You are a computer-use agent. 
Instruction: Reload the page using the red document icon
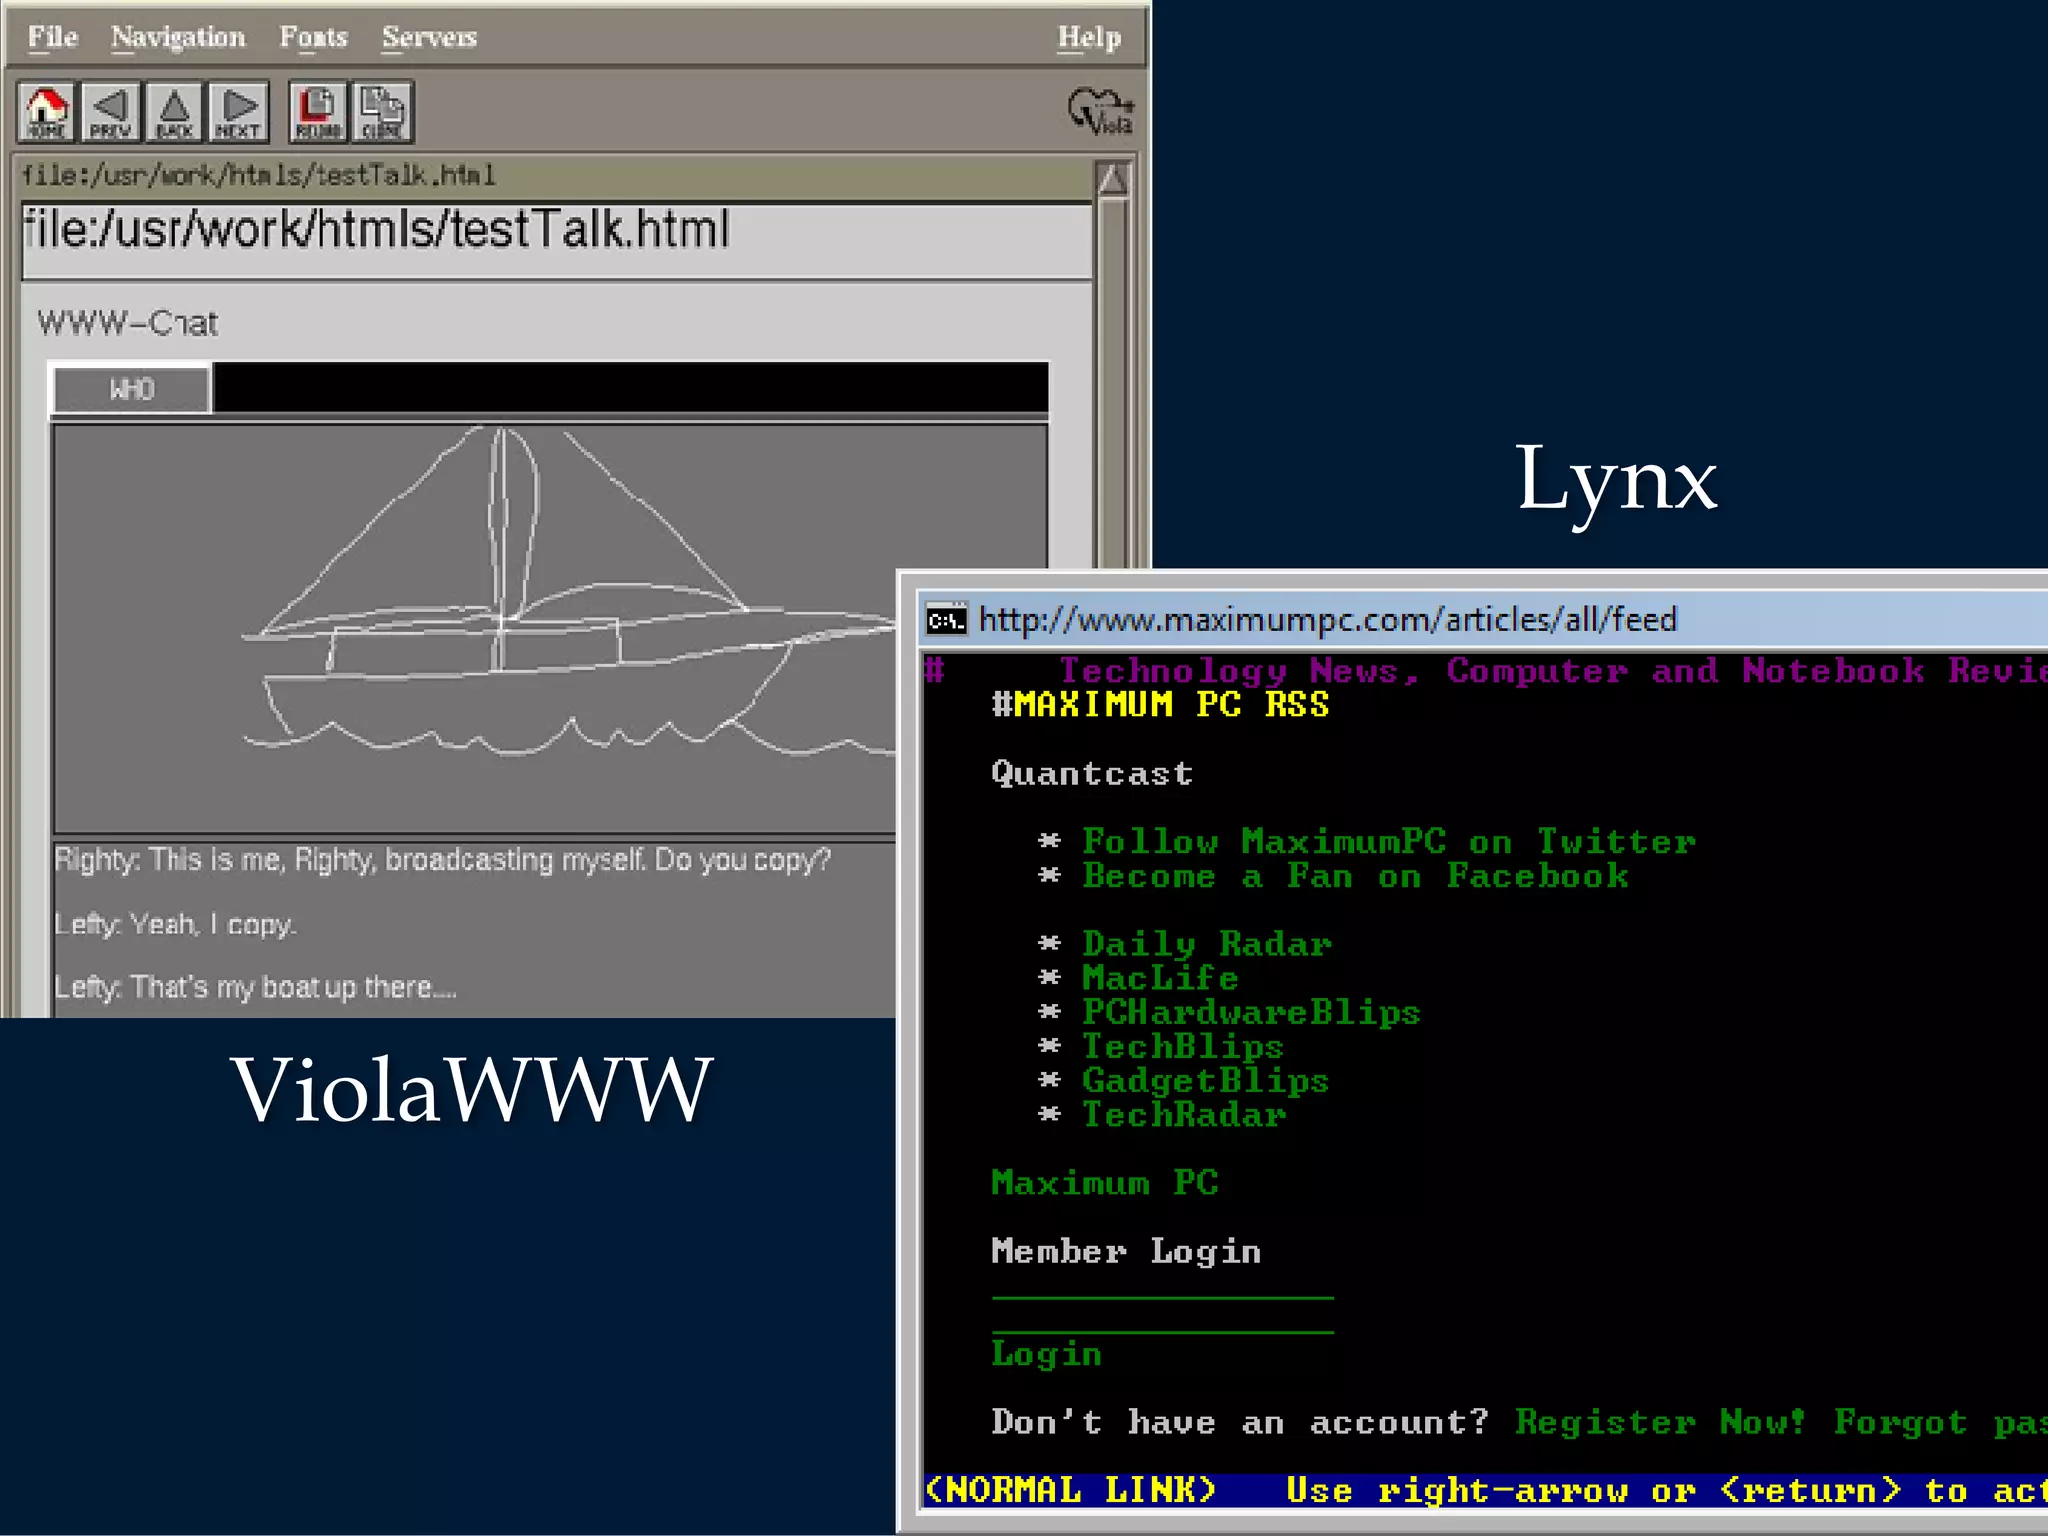(318, 112)
